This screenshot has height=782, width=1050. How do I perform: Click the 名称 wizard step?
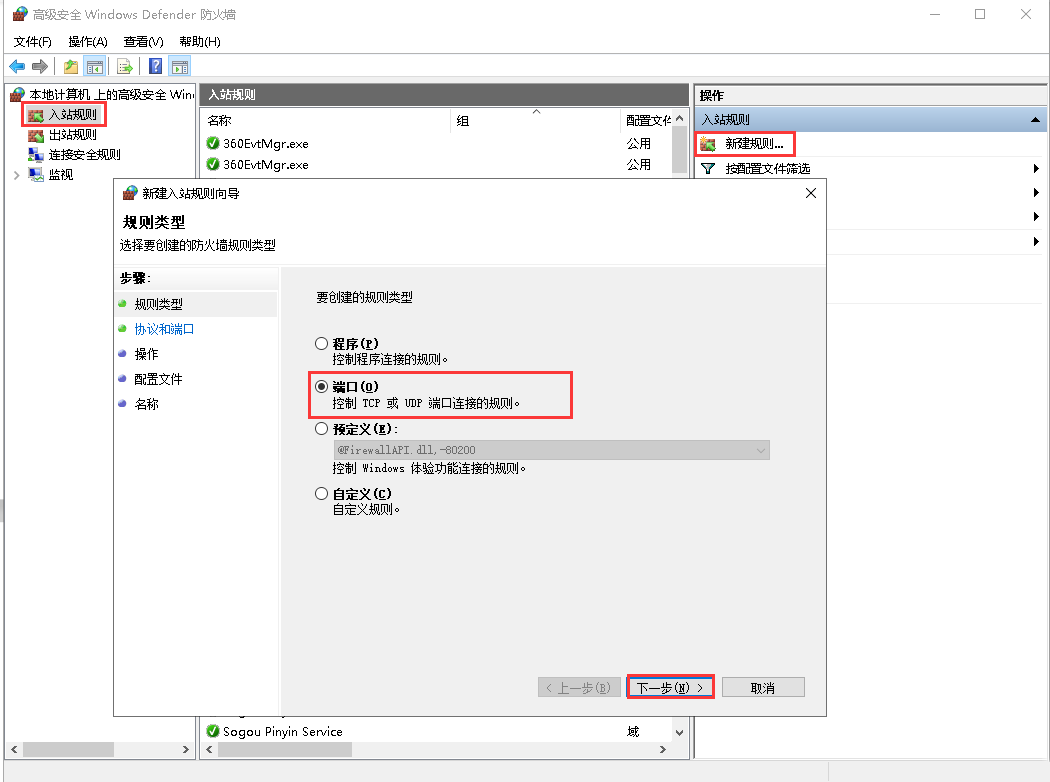pos(146,404)
